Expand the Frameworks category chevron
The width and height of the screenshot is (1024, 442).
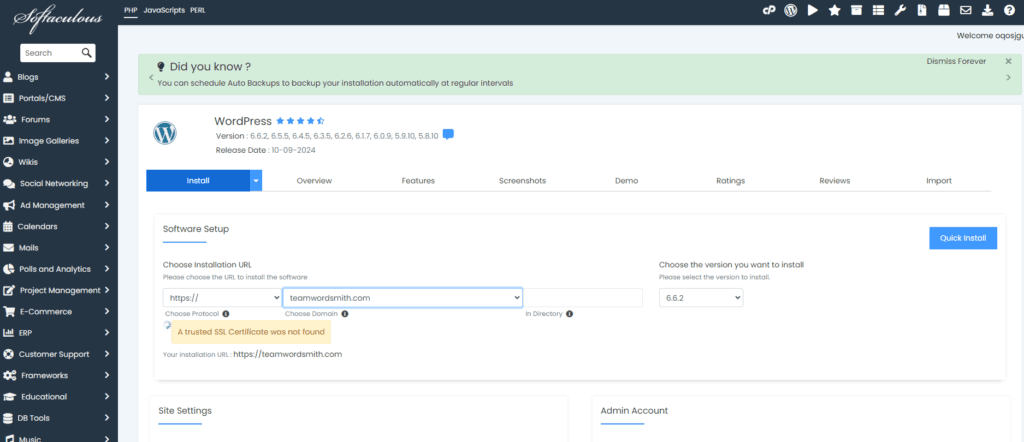[106, 375]
